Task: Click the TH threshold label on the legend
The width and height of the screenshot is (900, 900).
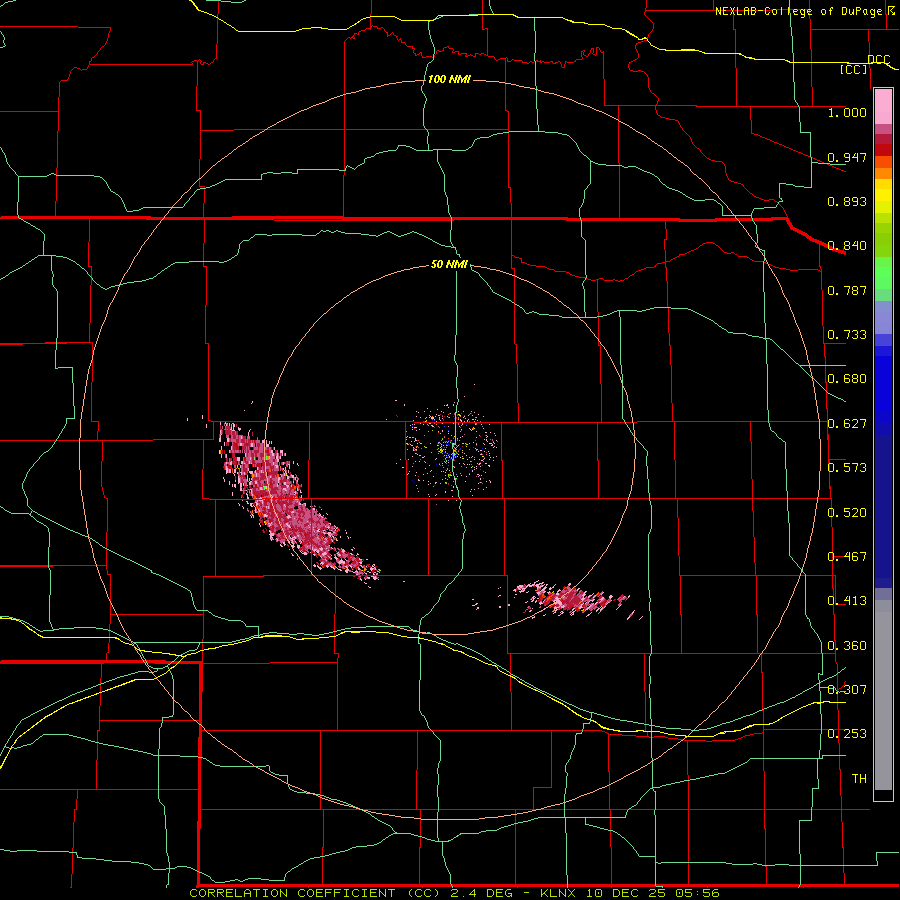Action: coord(859,778)
